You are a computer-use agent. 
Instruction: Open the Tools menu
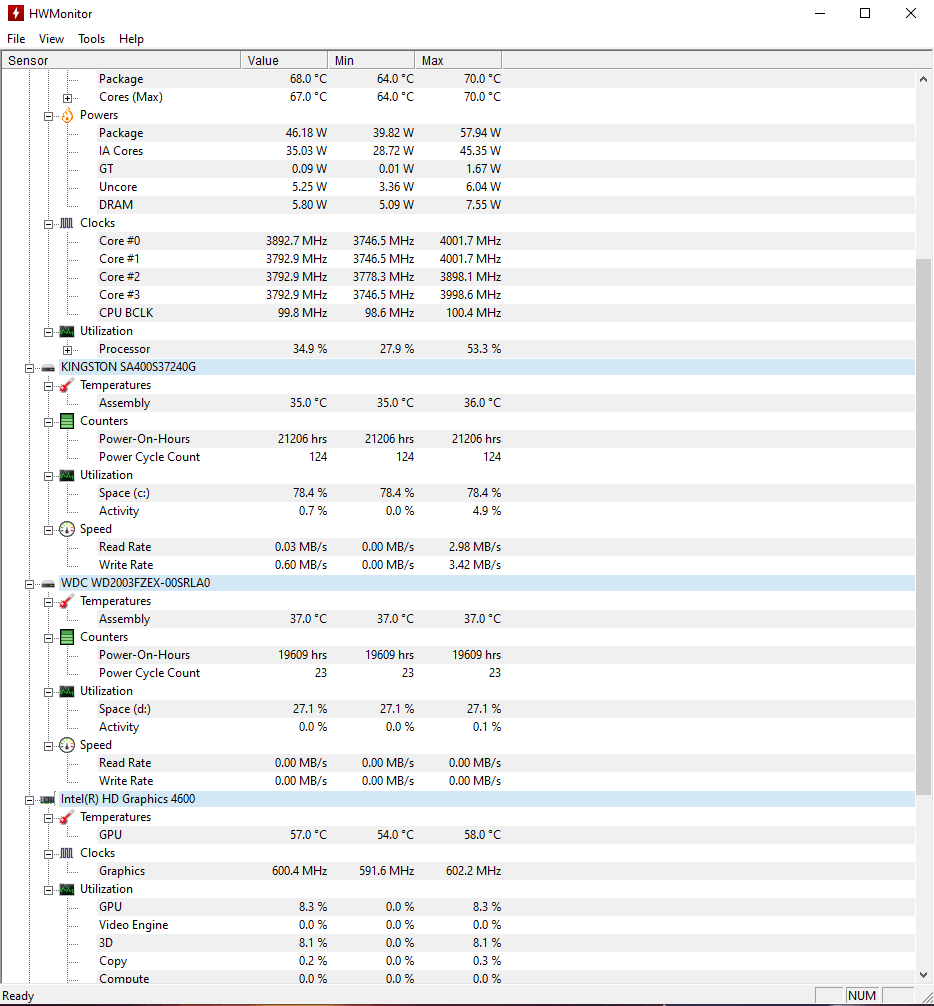(x=91, y=39)
